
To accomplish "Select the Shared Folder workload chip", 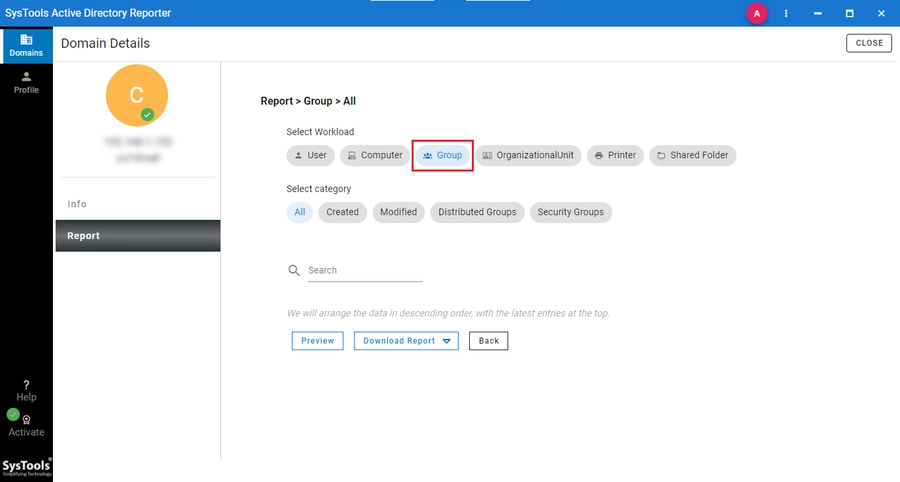I will click(693, 156).
